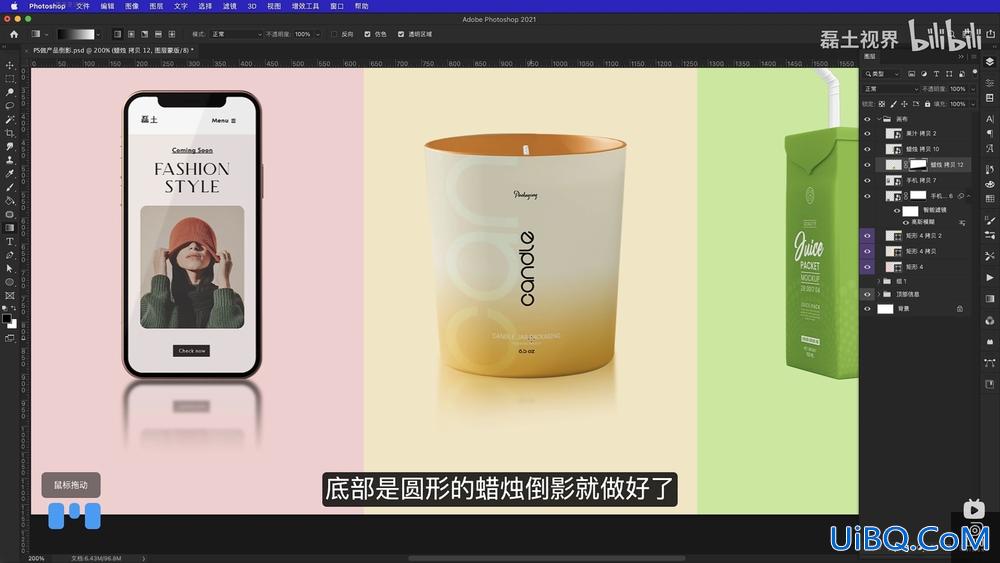Viewport: 1000px width, 563px height.
Task: Click the foreground color swatch
Action: pos(7,318)
